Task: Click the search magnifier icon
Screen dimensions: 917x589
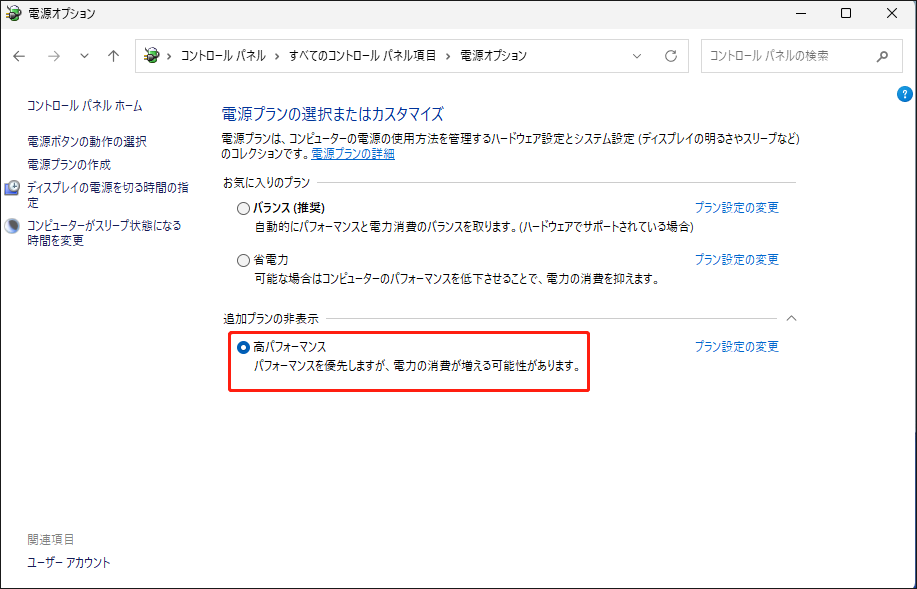Action: 881,56
